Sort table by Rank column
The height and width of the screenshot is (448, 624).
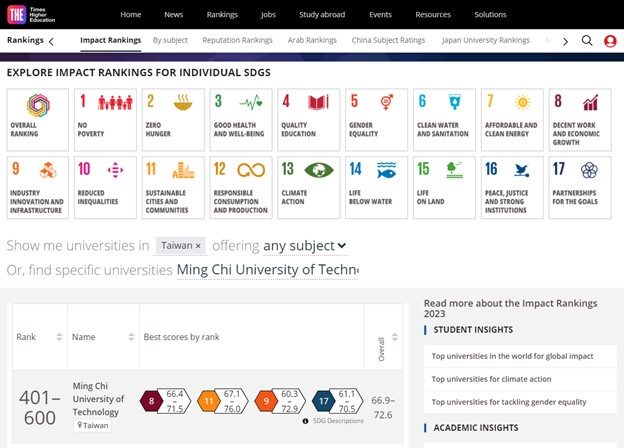click(59, 337)
